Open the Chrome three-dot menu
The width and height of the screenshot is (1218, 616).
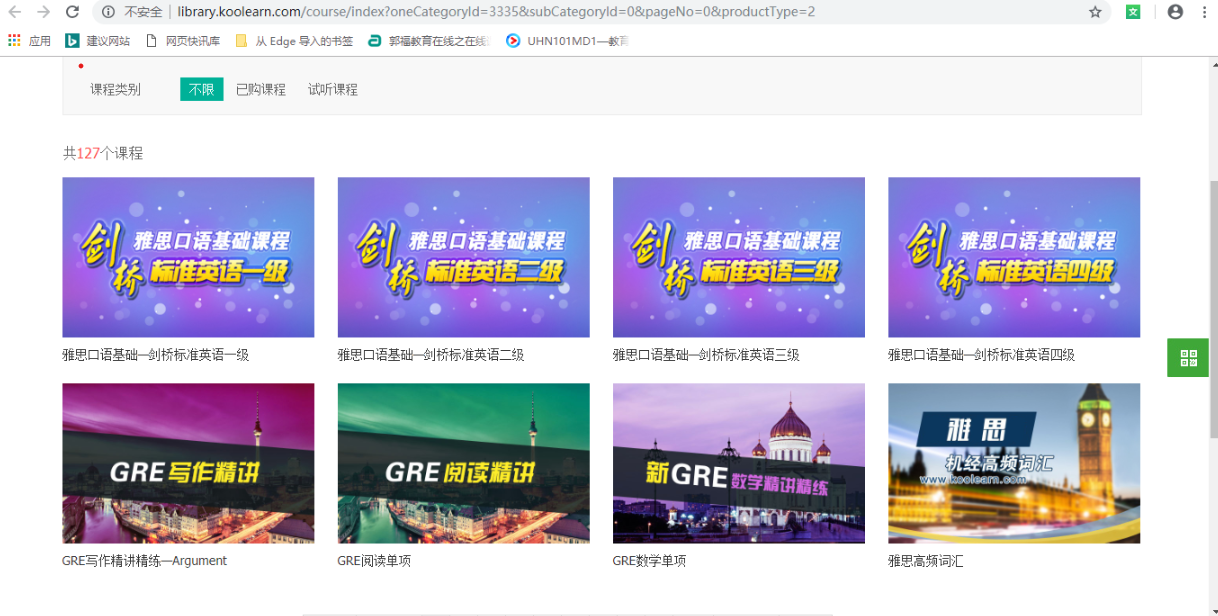1204,12
